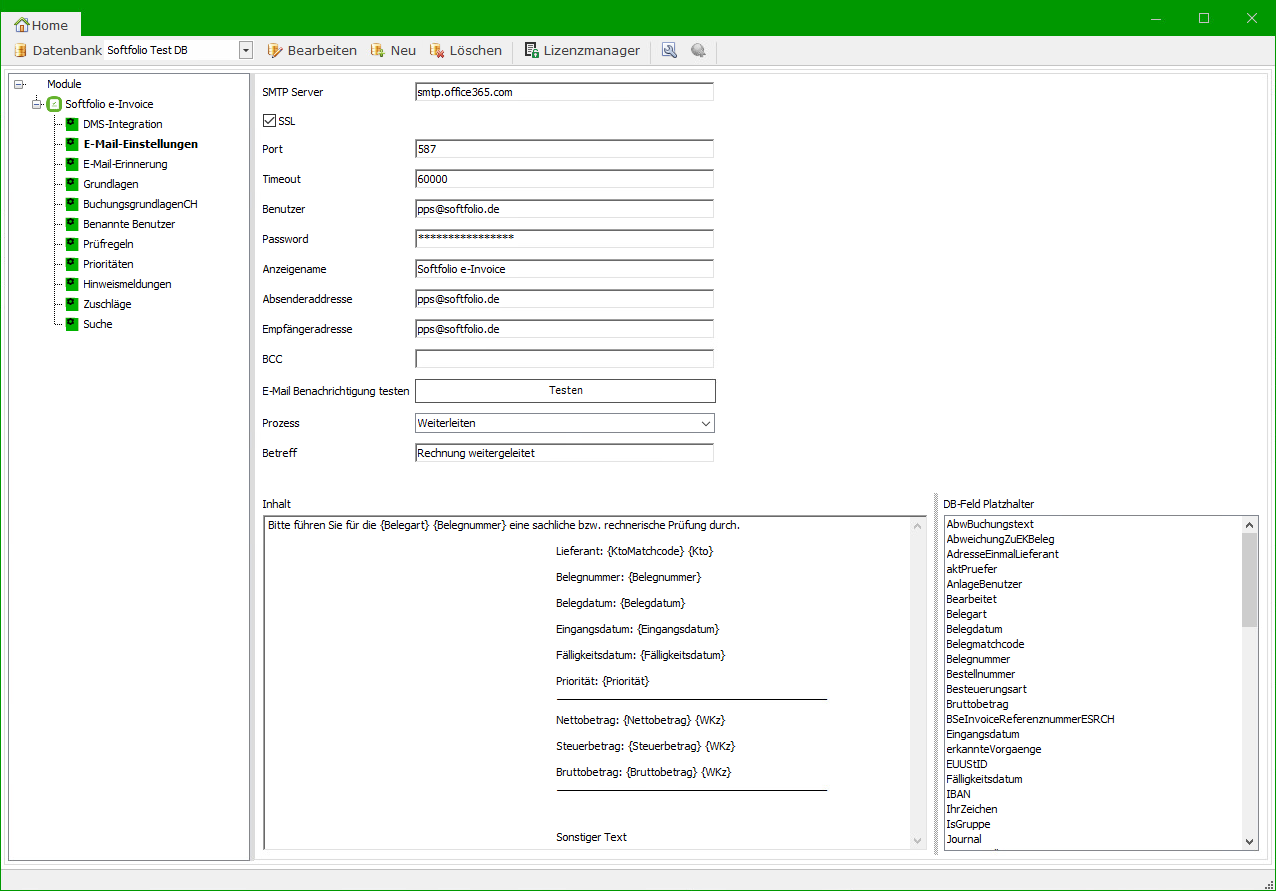Click the Softfolio e-Invoice module icon

(x=55, y=104)
